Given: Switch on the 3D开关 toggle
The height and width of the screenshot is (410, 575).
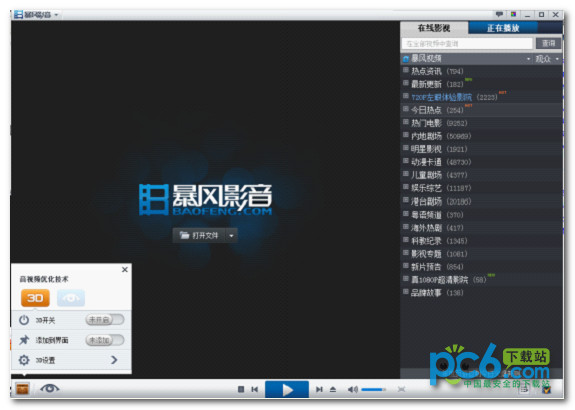Looking at the screenshot, I should tap(105, 320).
